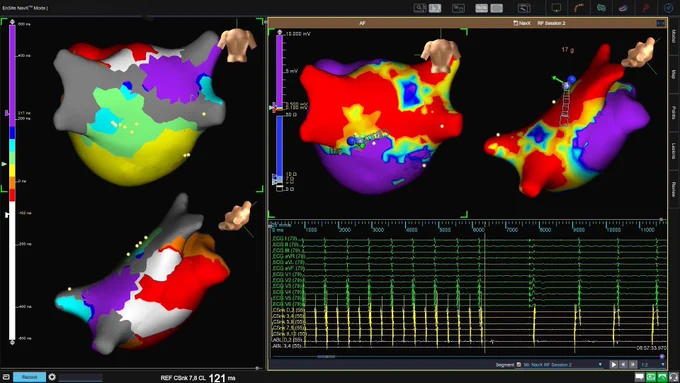Image resolution: width=680 pixels, height=383 pixels.
Task: Click the REF CSnk 7,8 CL 121 ms readout
Action: (x=198, y=378)
